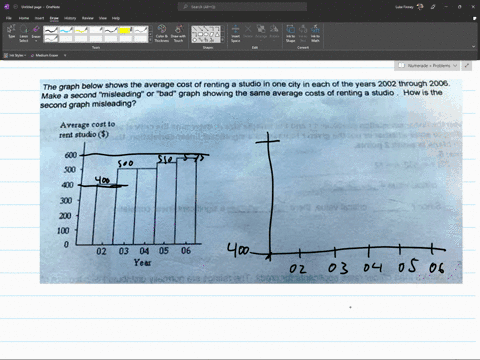This screenshot has width=480, height=360.
Task: Select Medium Eraser in quick toolbar
Action: click(45, 55)
